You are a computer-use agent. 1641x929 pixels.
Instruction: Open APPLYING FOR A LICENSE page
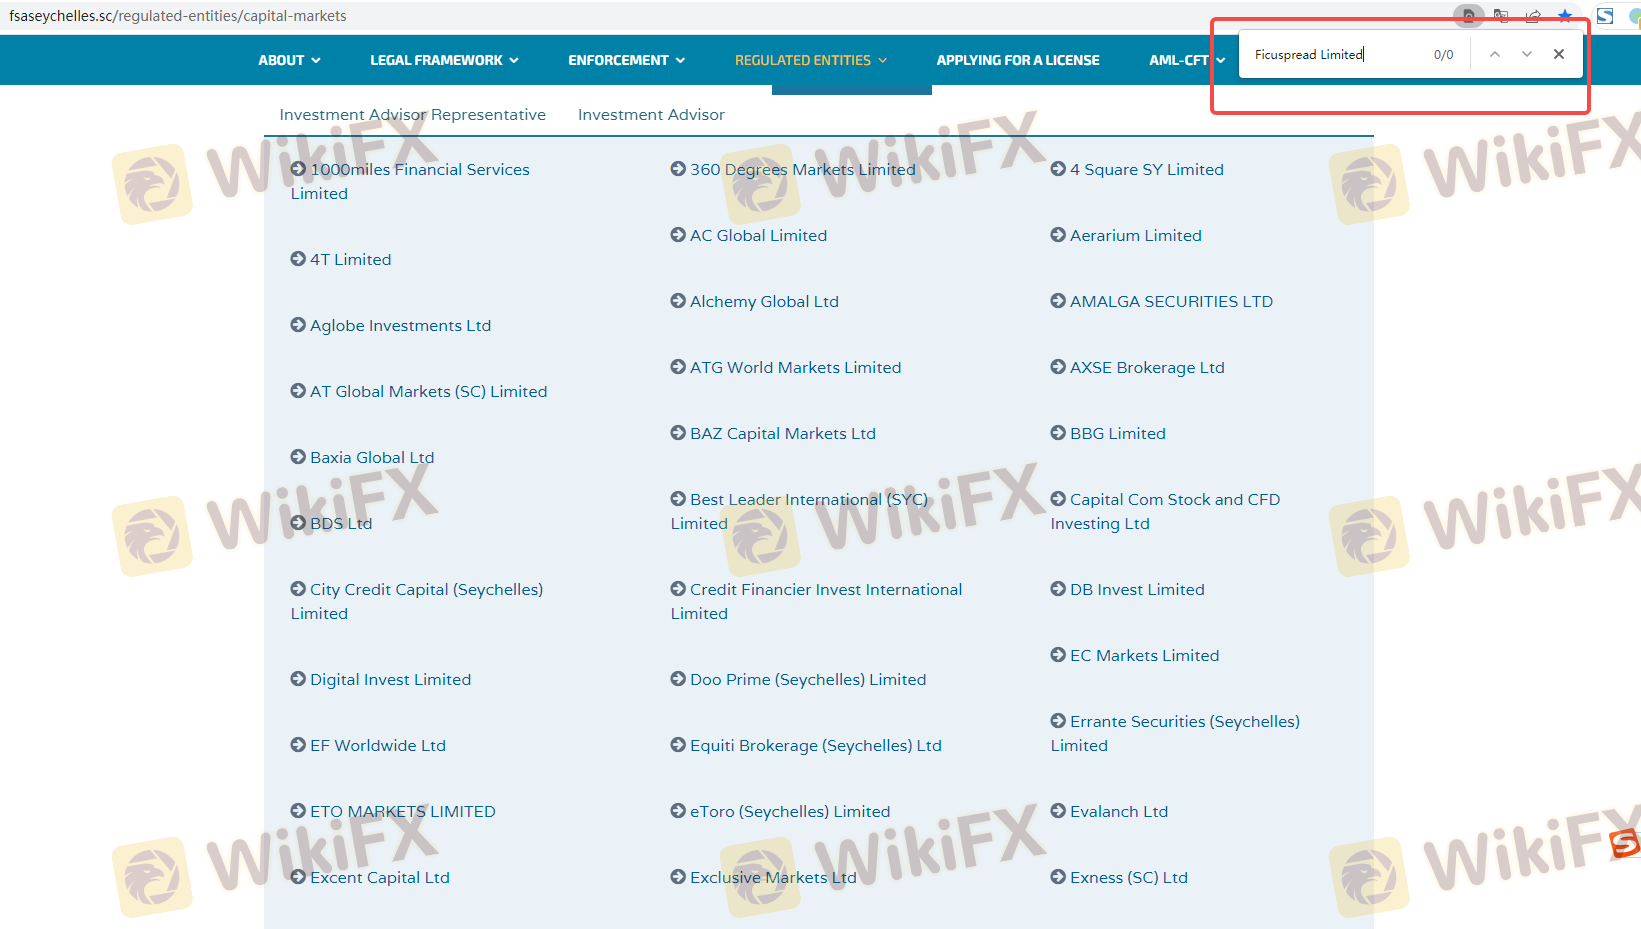pos(1017,60)
